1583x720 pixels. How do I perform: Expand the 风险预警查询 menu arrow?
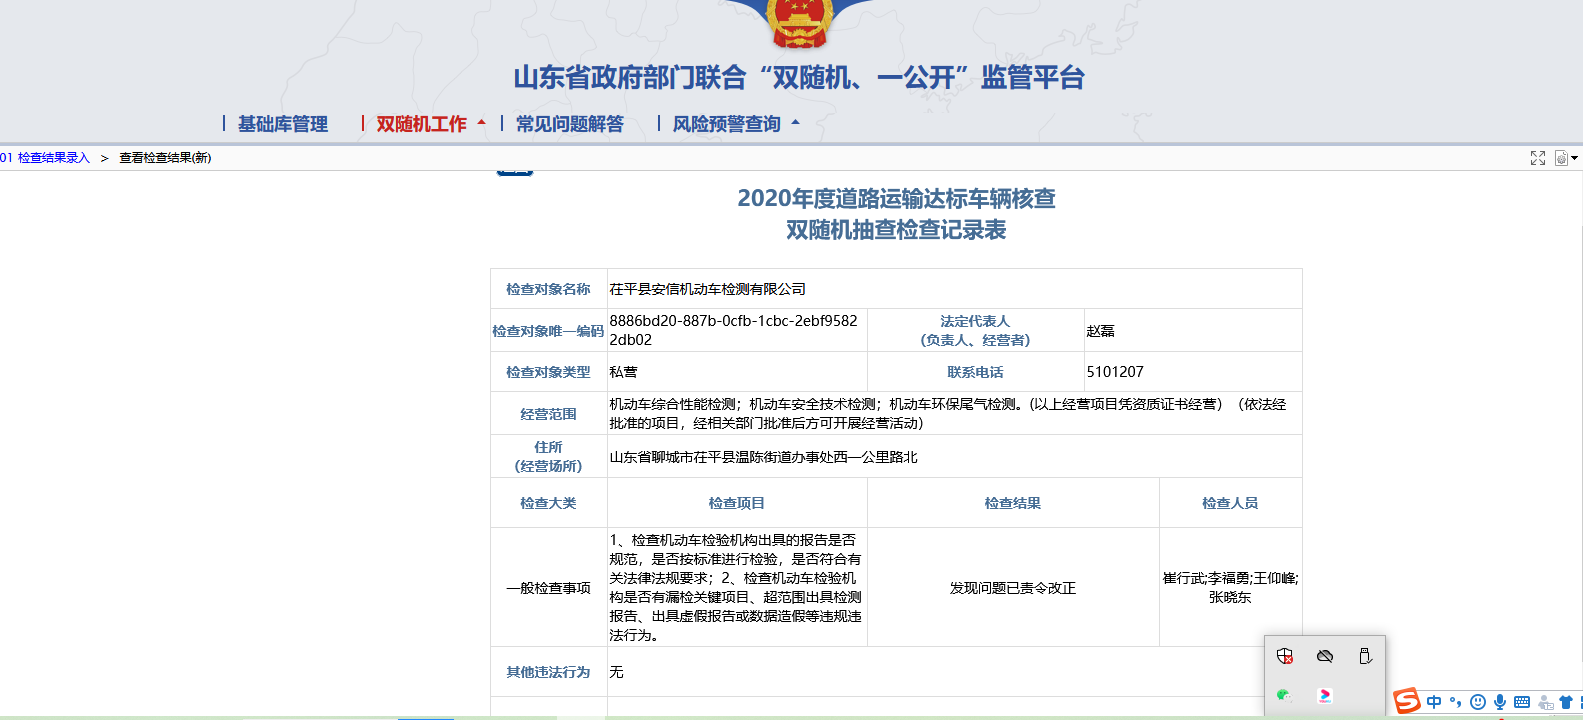tap(796, 123)
